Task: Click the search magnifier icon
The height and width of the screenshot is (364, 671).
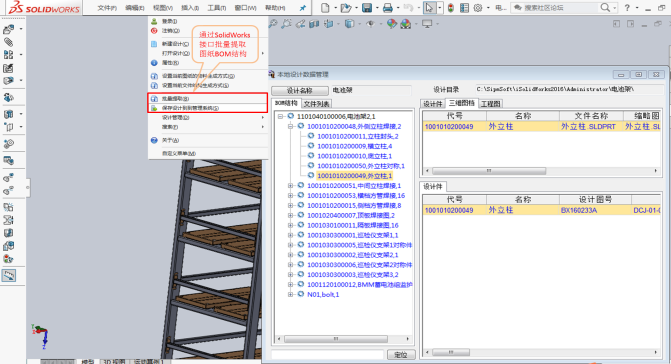Action: pyautogui.click(x=605, y=8)
